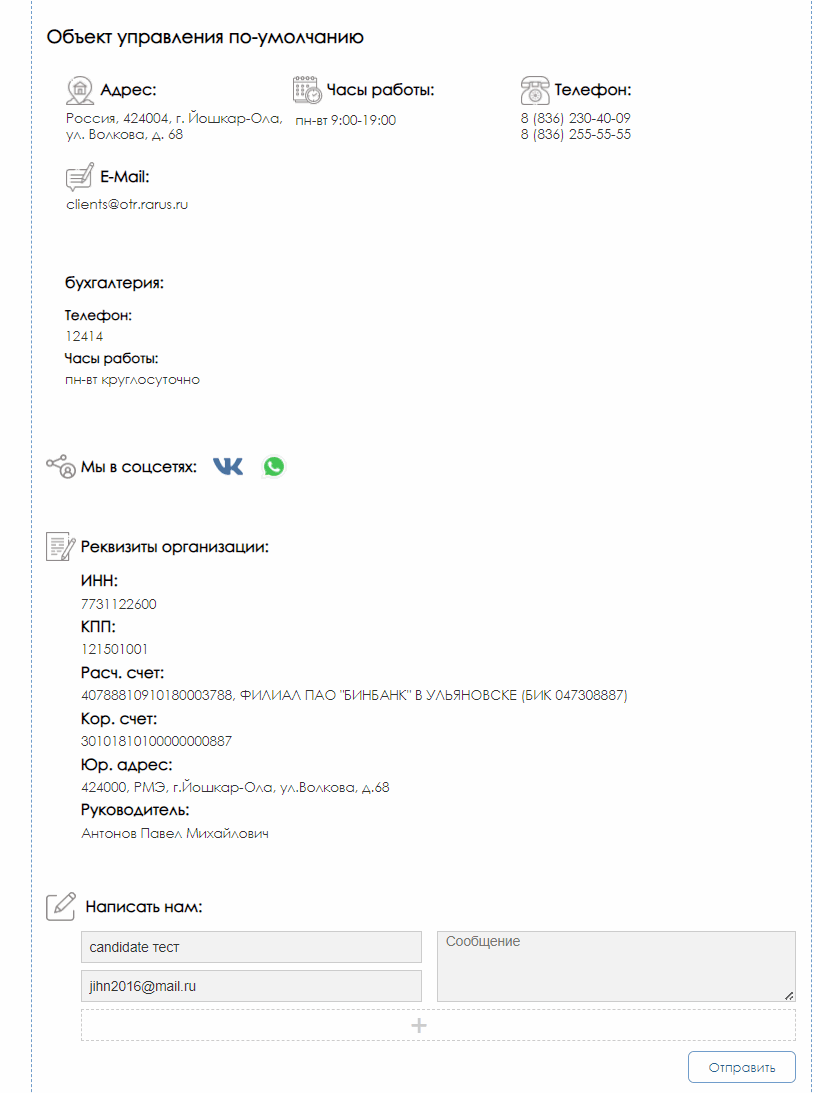The width and height of the screenshot is (814, 1093).
Task: Click the Отправить button
Action: coord(742,1067)
